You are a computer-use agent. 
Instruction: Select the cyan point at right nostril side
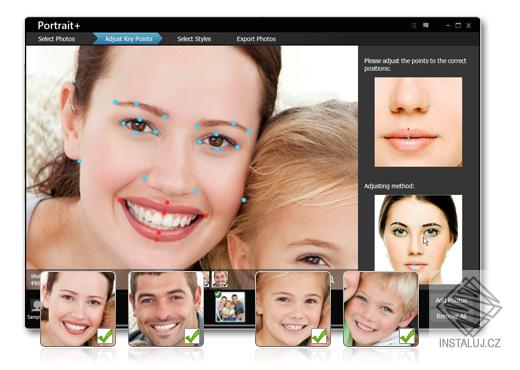[x=196, y=191]
